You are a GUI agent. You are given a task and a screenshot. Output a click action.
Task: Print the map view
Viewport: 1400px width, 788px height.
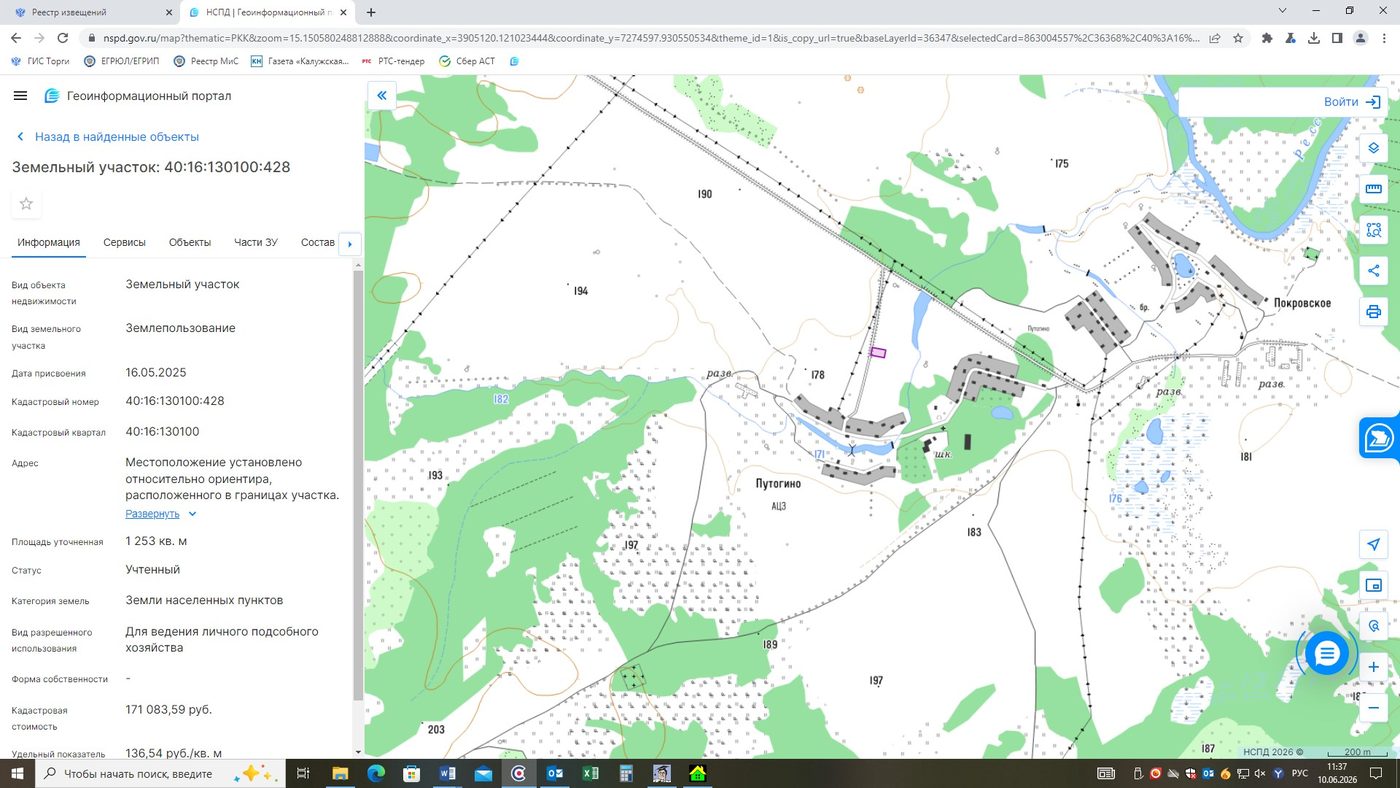click(1373, 312)
